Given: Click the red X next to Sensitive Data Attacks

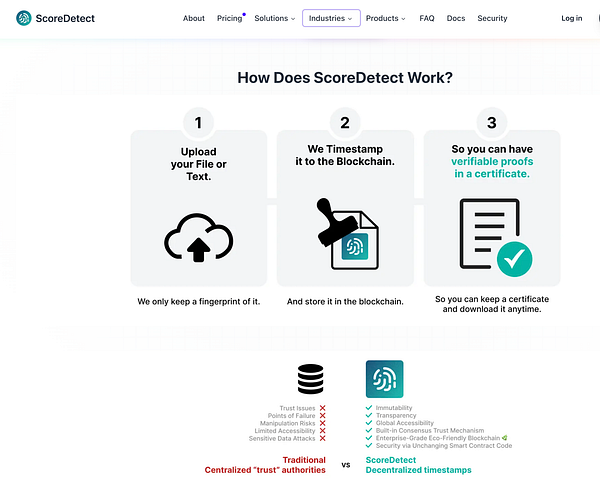Looking at the screenshot, I should 323,438.
